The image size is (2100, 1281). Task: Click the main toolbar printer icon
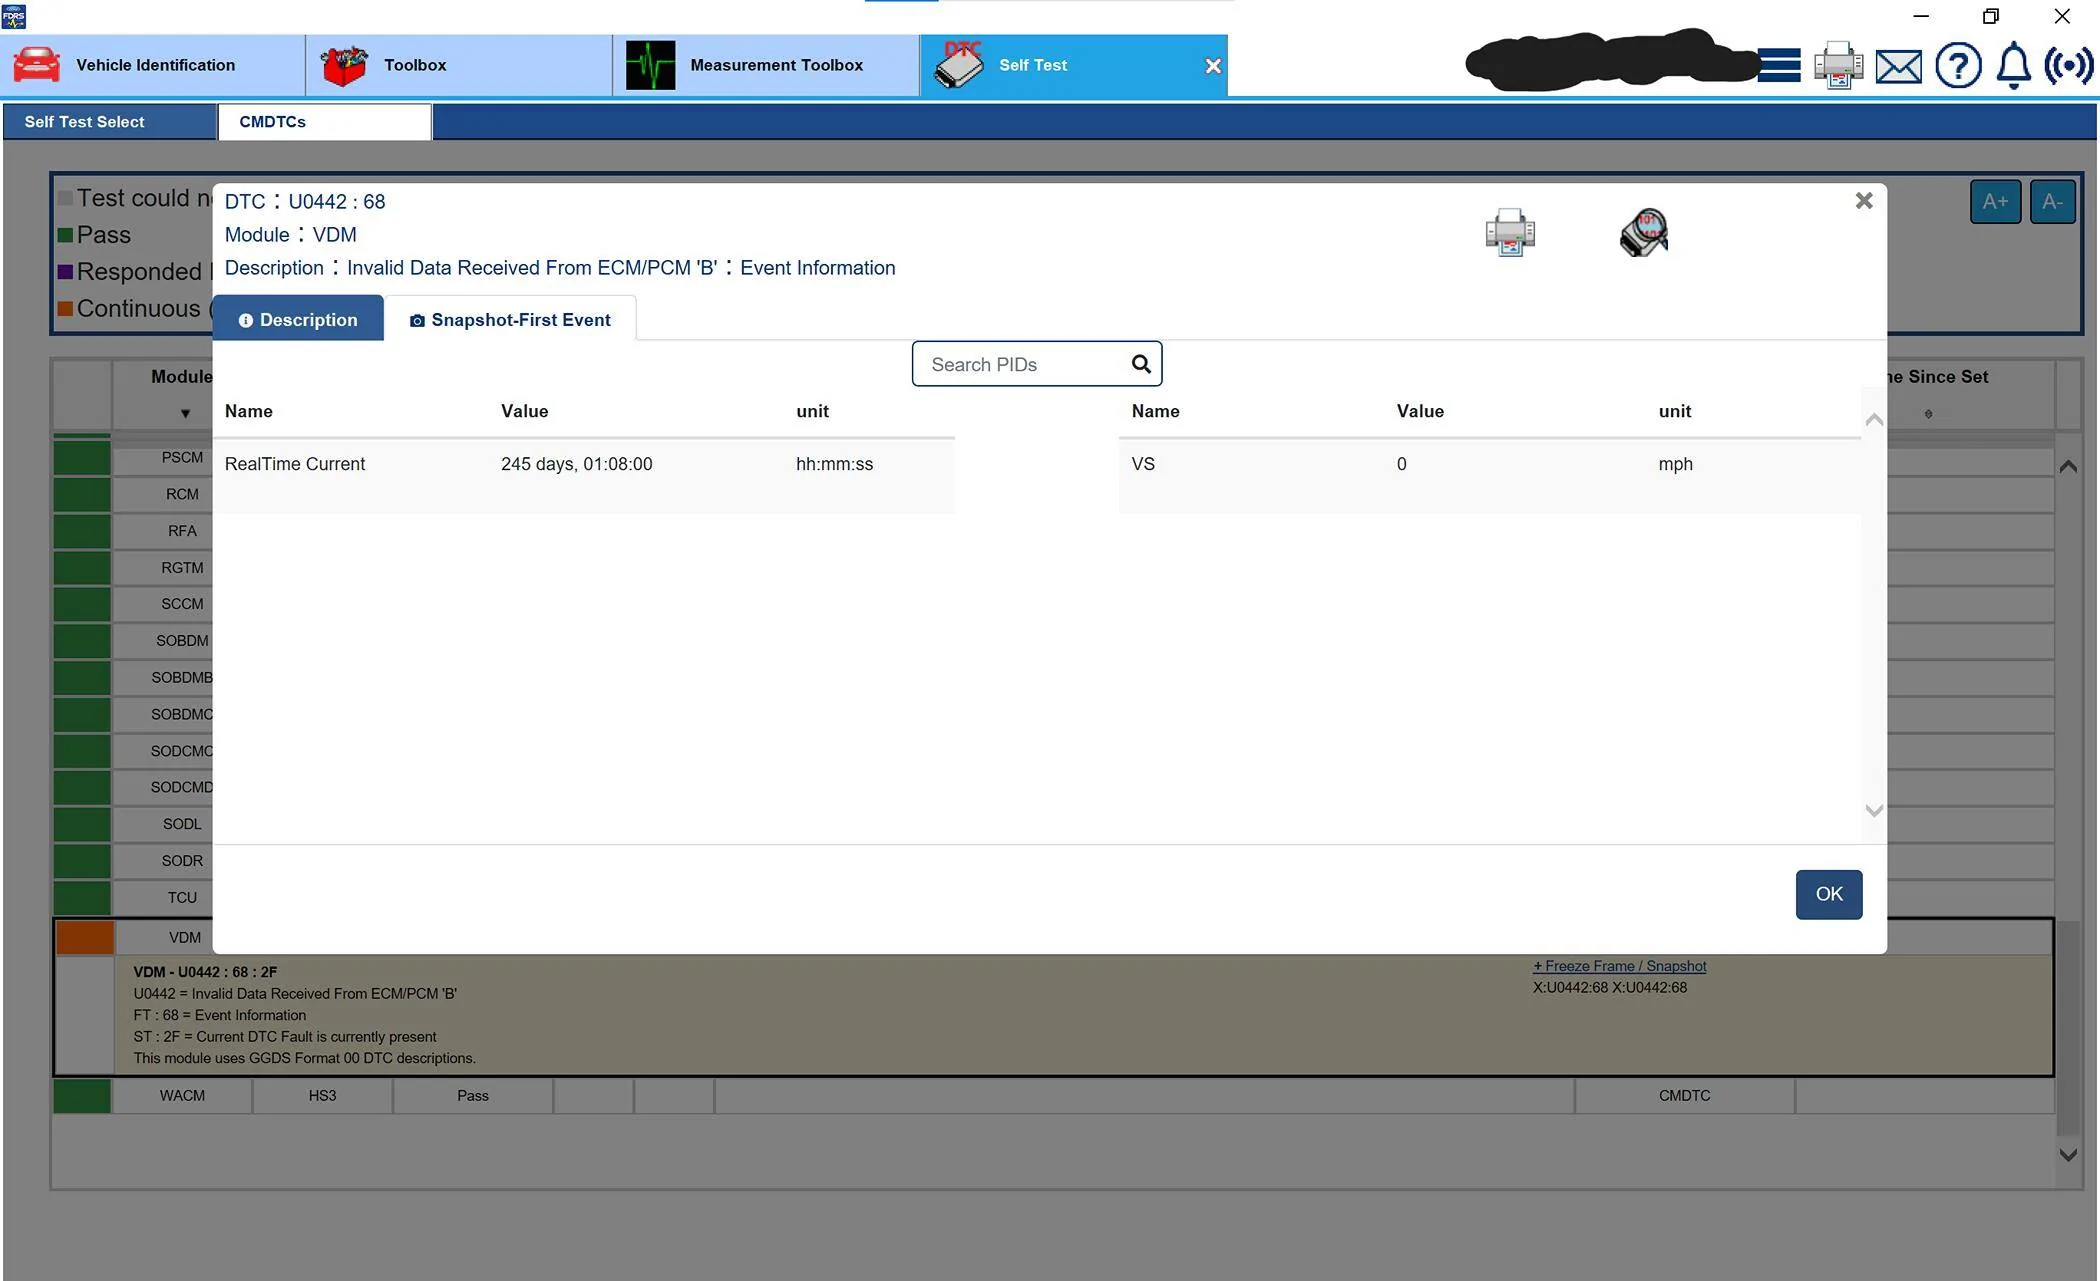pos(1838,66)
